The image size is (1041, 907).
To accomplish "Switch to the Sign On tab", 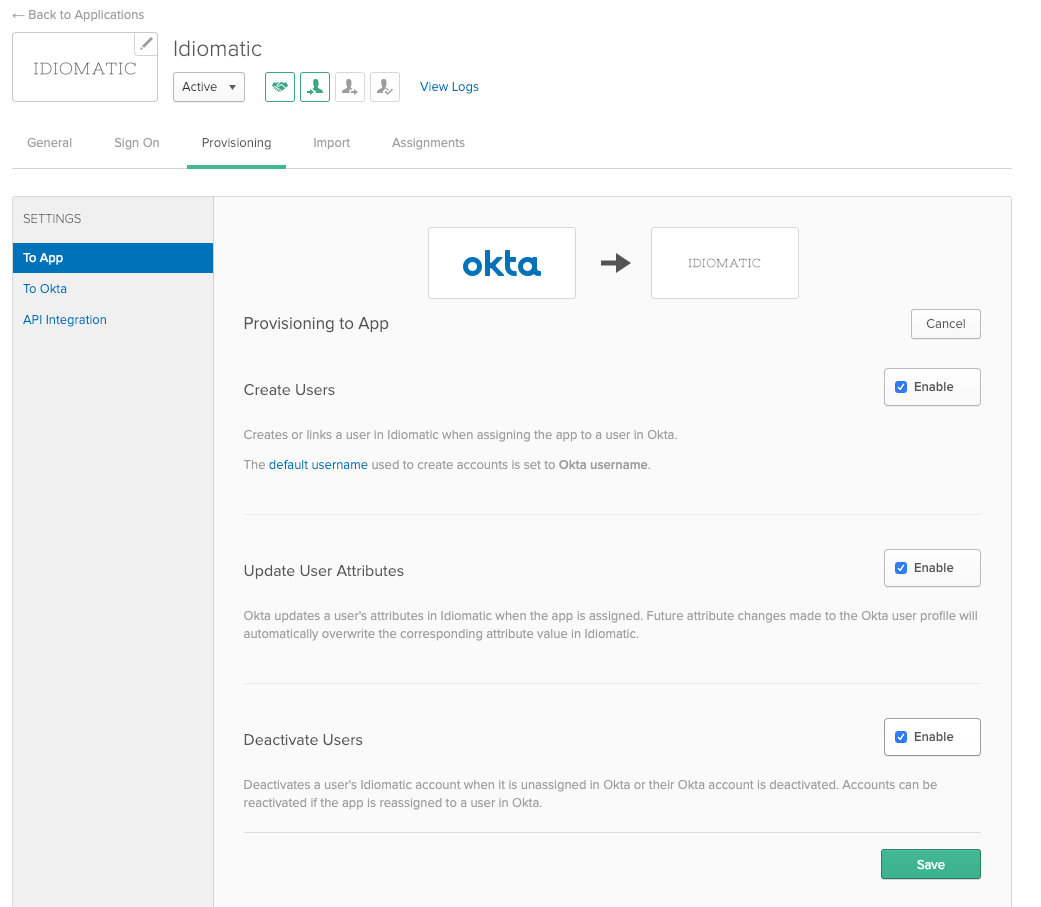I will coord(137,143).
